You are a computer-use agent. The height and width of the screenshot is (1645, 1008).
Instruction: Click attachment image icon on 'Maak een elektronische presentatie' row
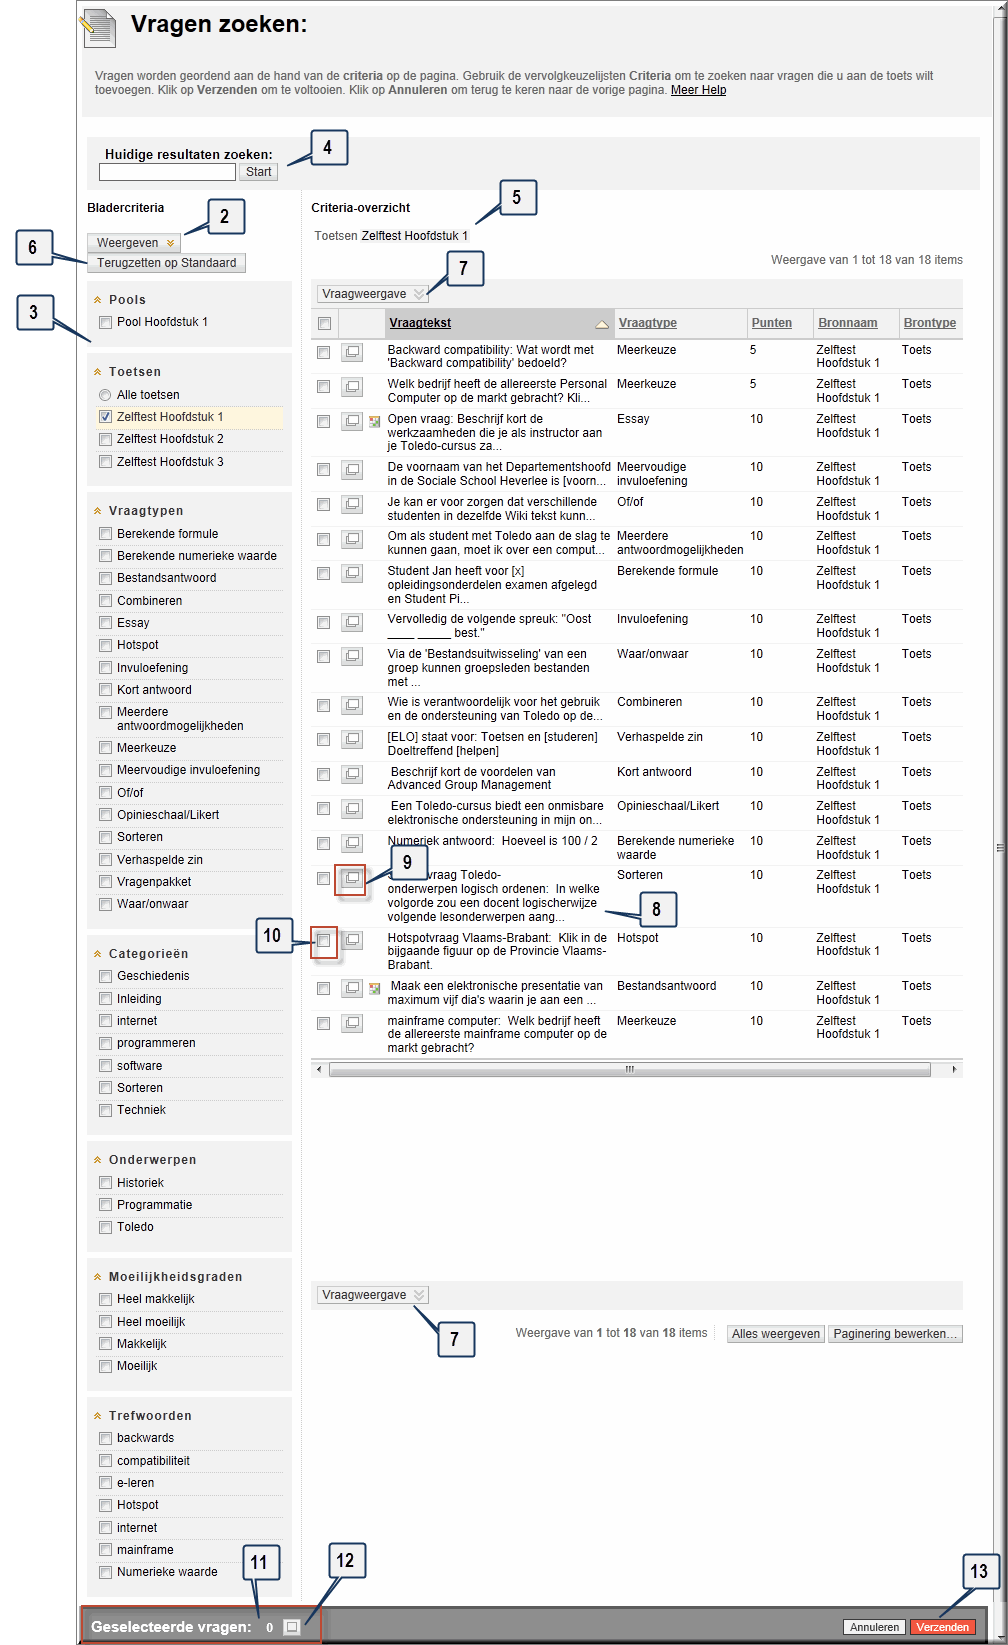pos(375,989)
